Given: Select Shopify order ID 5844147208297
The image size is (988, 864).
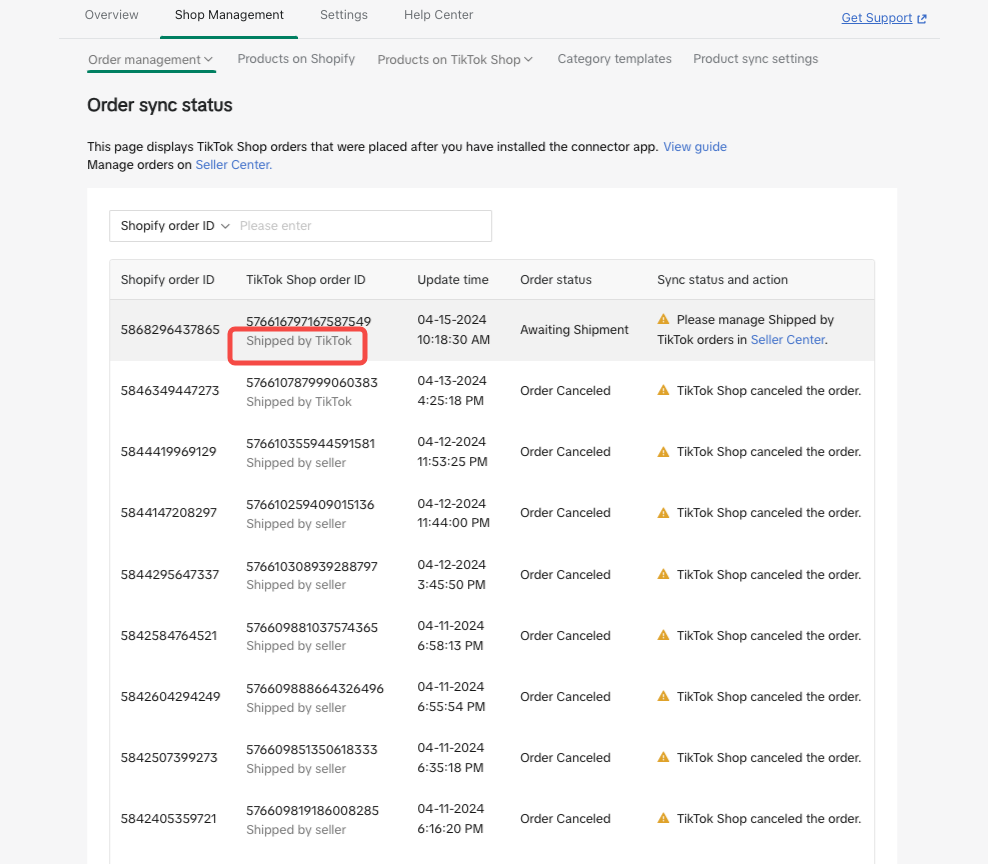Looking at the screenshot, I should pos(169,513).
